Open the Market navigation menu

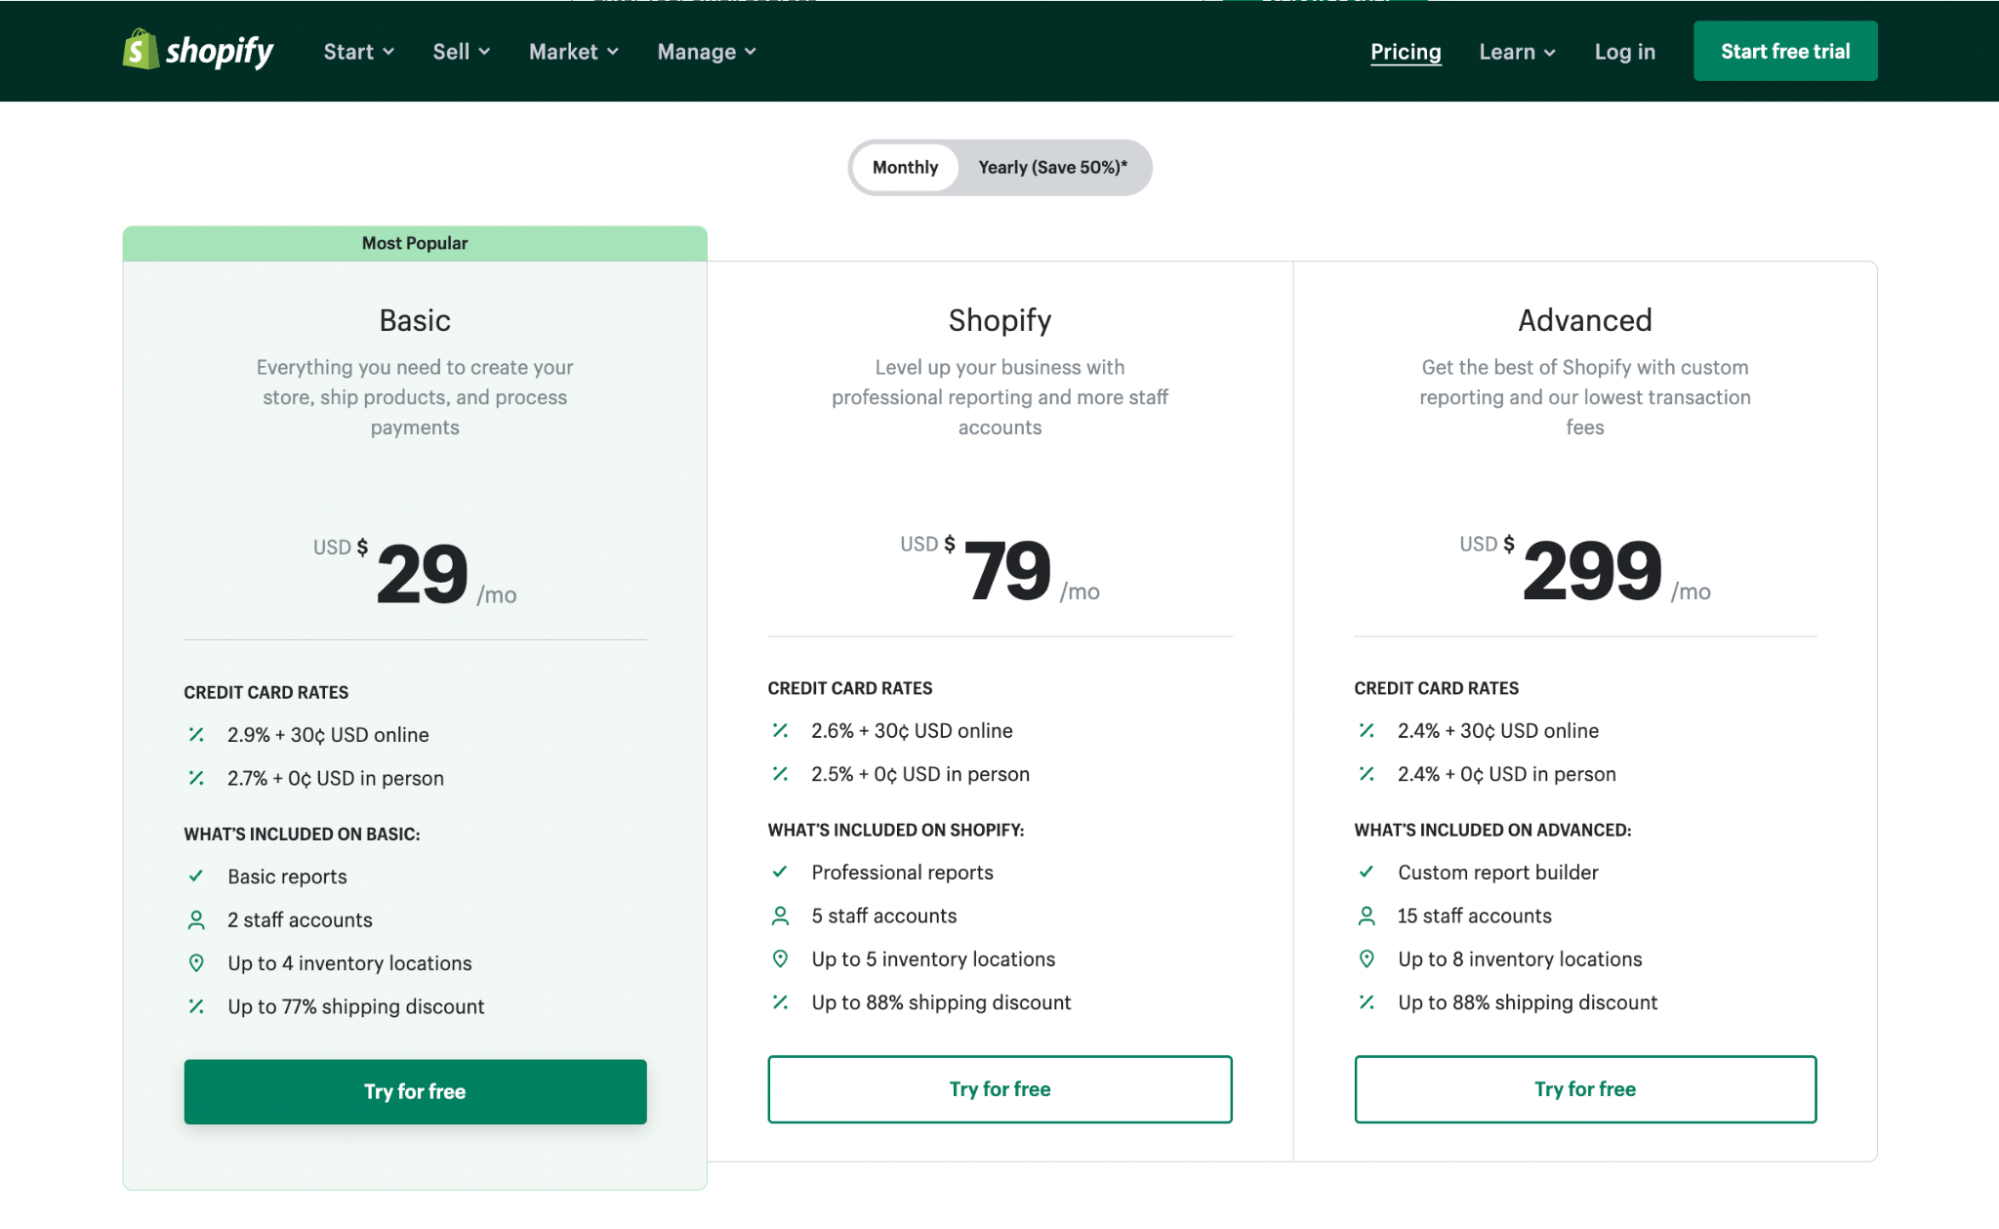[573, 52]
